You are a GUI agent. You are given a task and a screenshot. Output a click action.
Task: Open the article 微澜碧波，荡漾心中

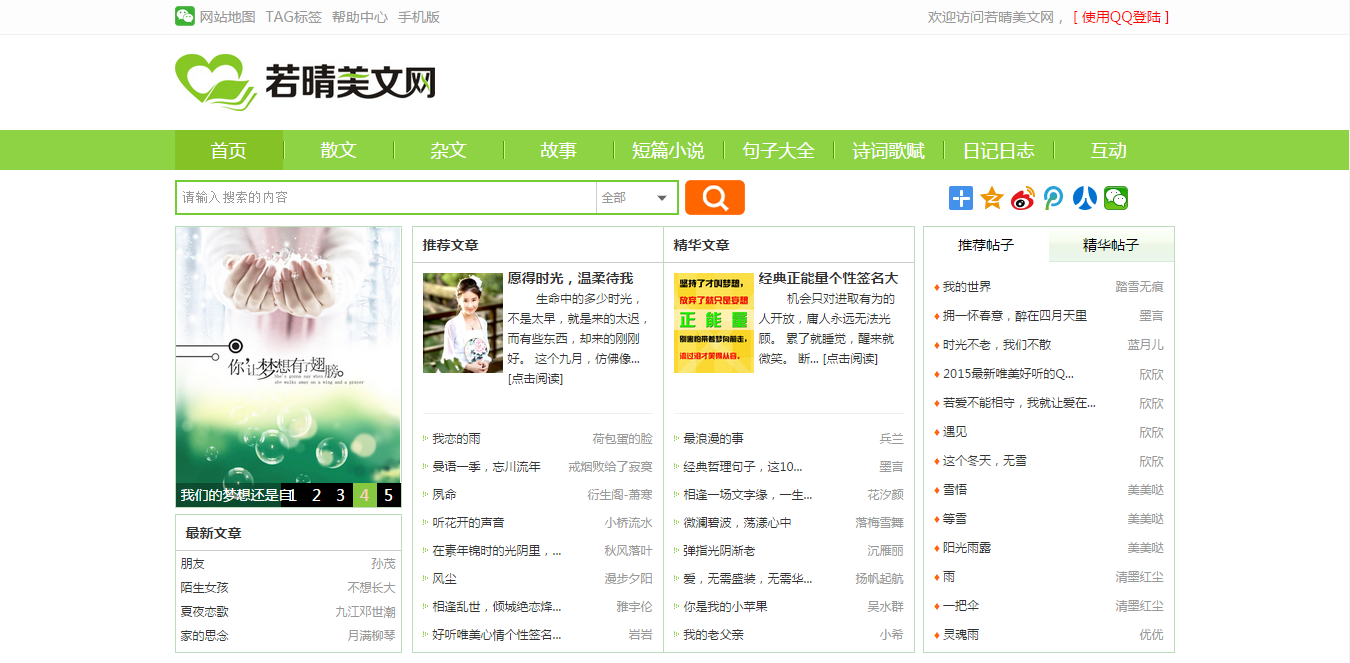click(x=737, y=523)
